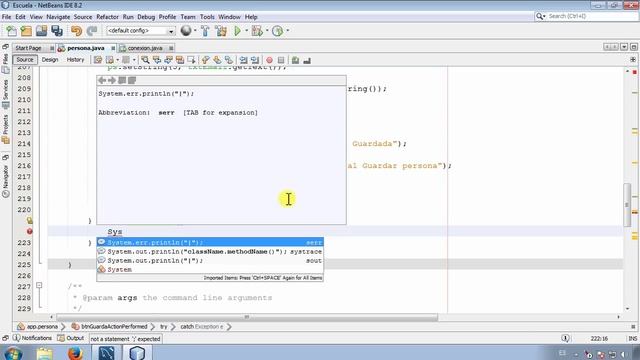The width and height of the screenshot is (640, 360).
Task: Click Shift Line Right icon
Action: click(x=255, y=60)
